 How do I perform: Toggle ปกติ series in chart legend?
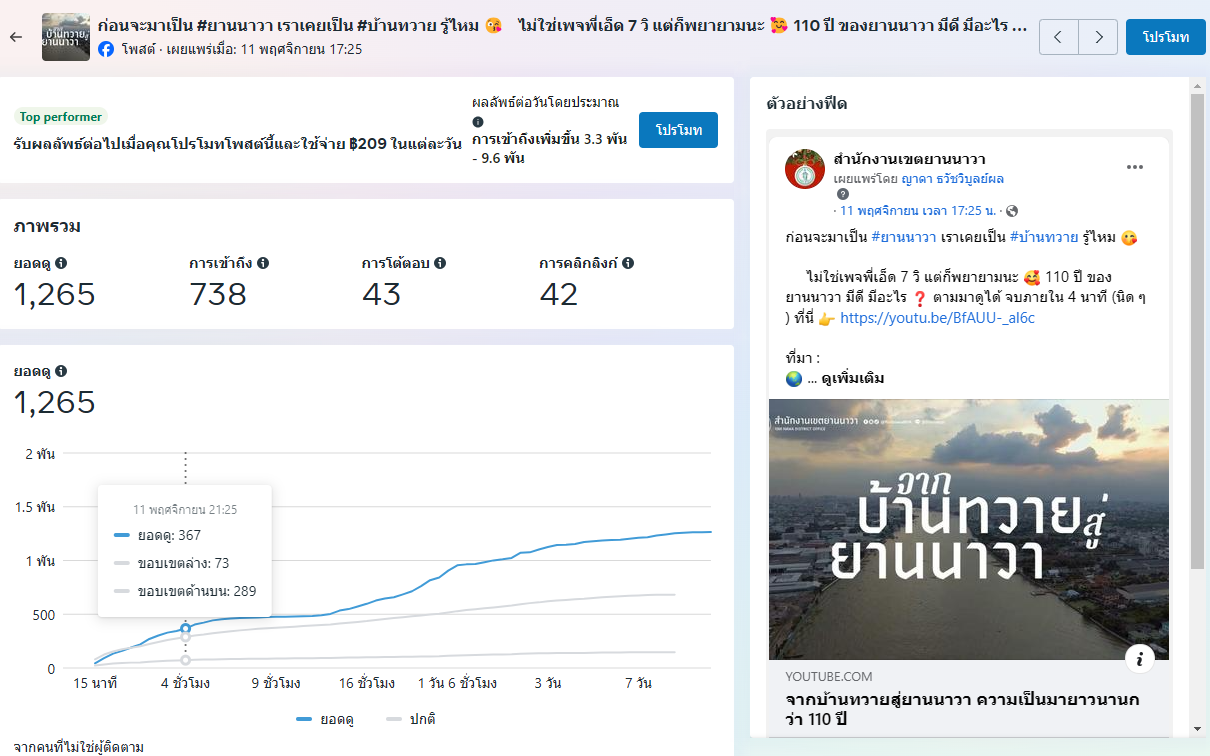tap(410, 719)
